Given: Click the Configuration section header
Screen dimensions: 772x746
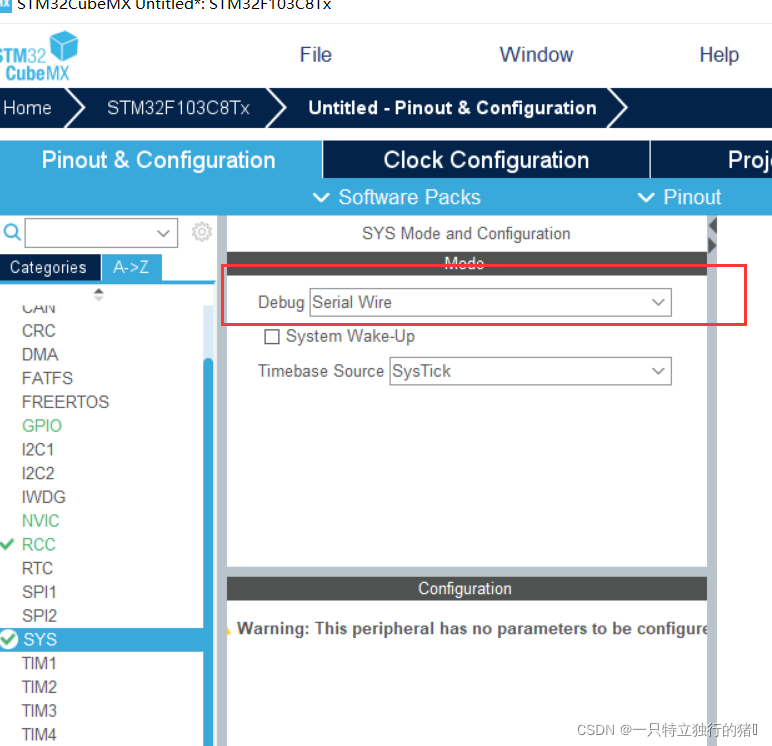Looking at the screenshot, I should 466,588.
